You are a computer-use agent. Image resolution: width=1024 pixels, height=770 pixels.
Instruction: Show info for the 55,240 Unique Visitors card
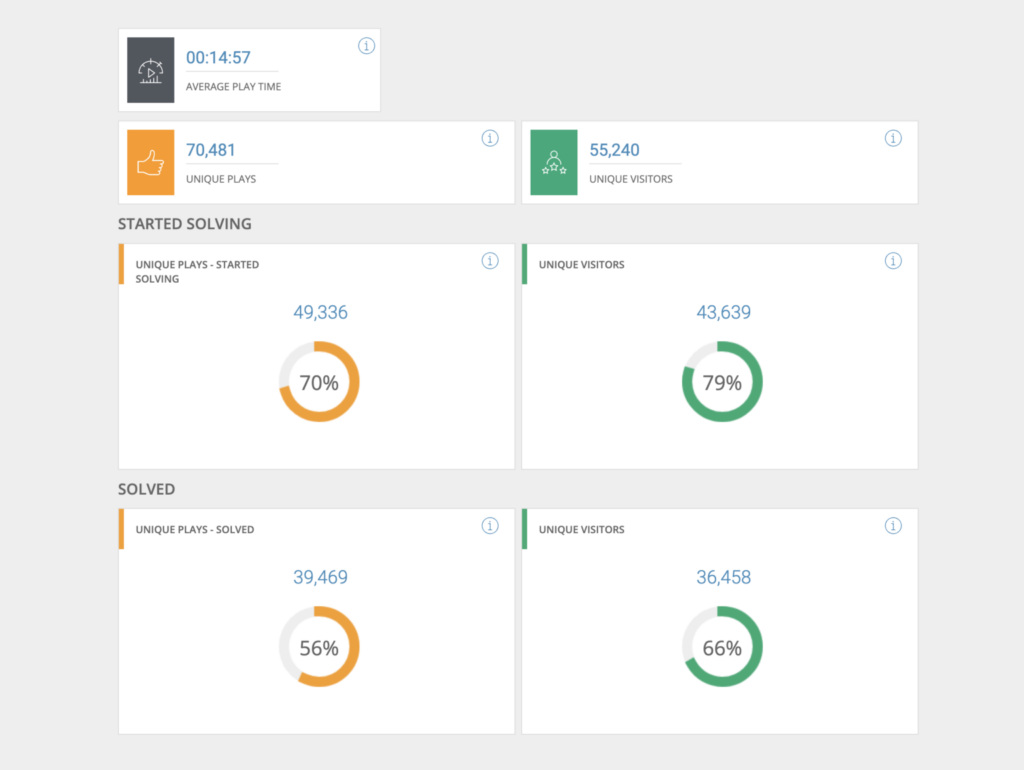pos(893,139)
